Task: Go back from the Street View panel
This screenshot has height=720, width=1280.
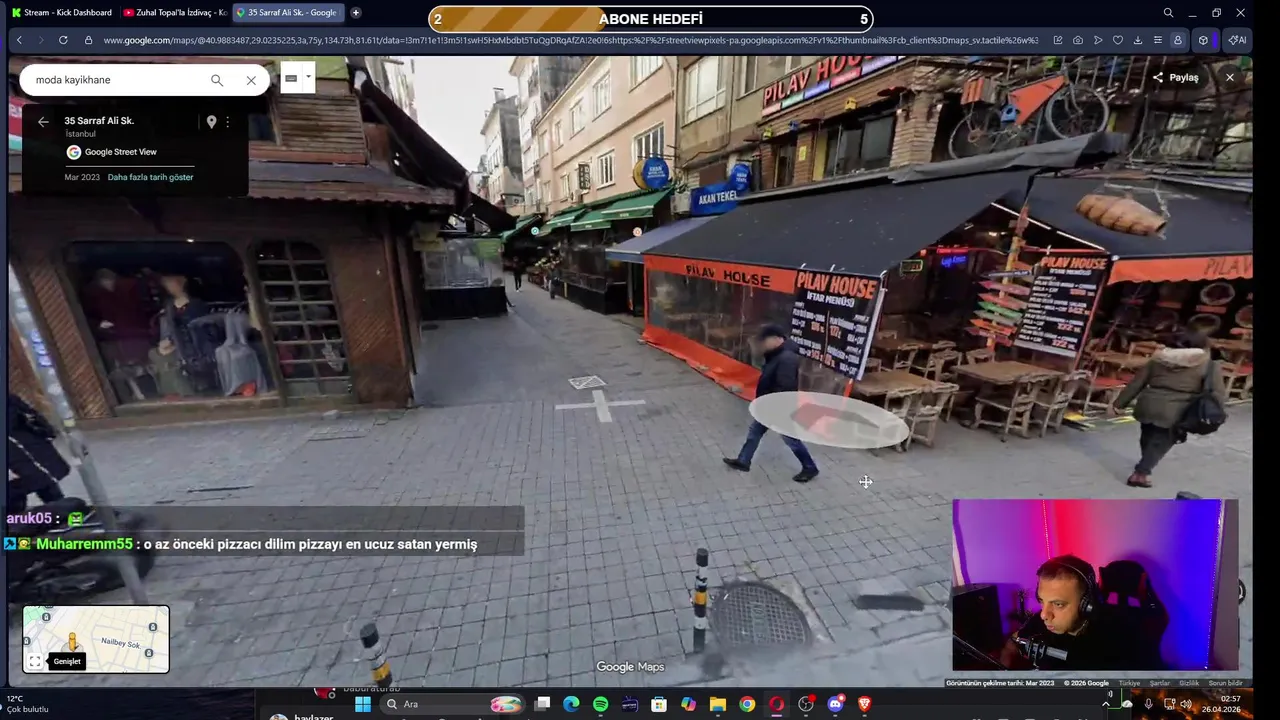Action: 43,122
